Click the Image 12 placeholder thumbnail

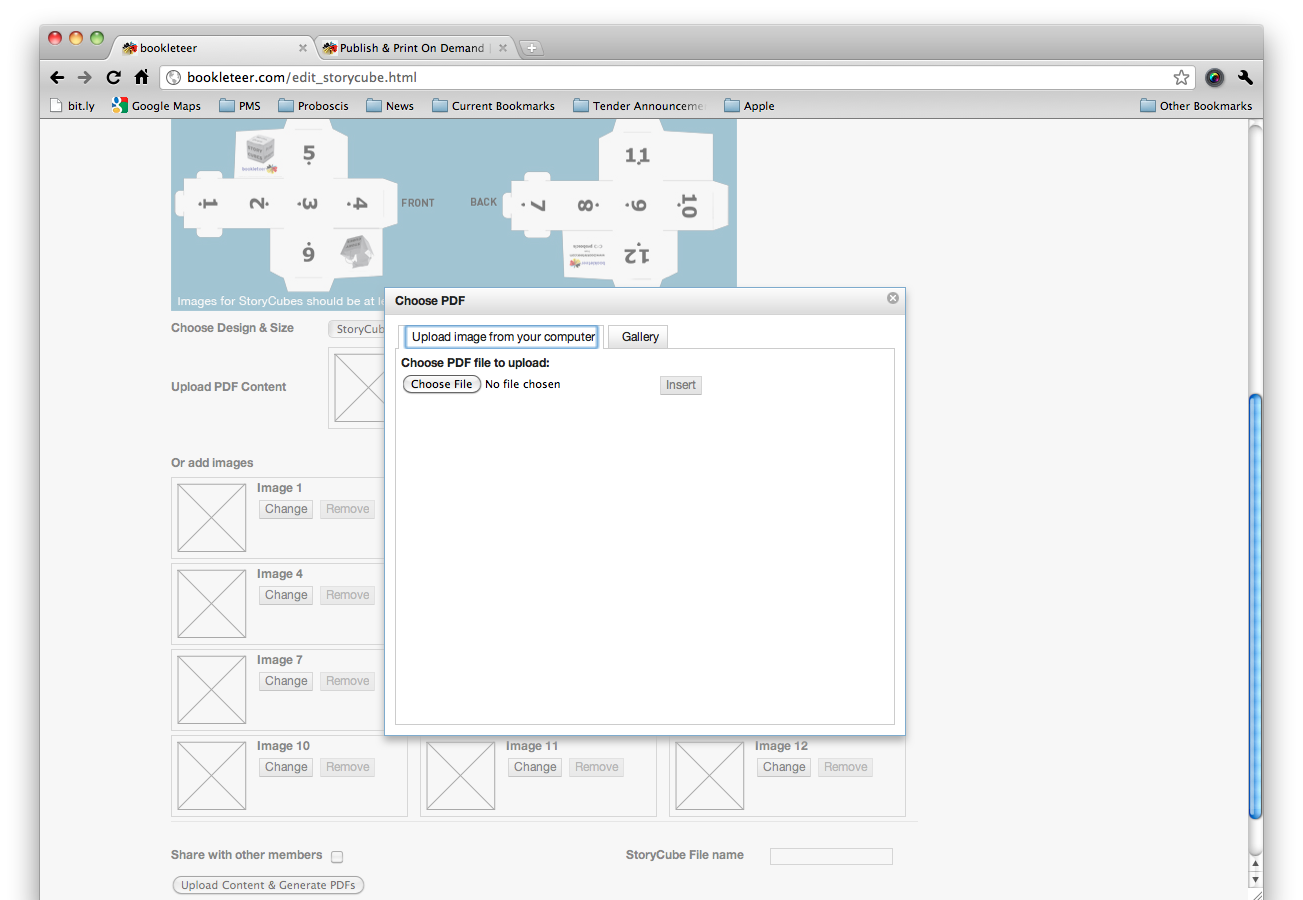(710, 776)
